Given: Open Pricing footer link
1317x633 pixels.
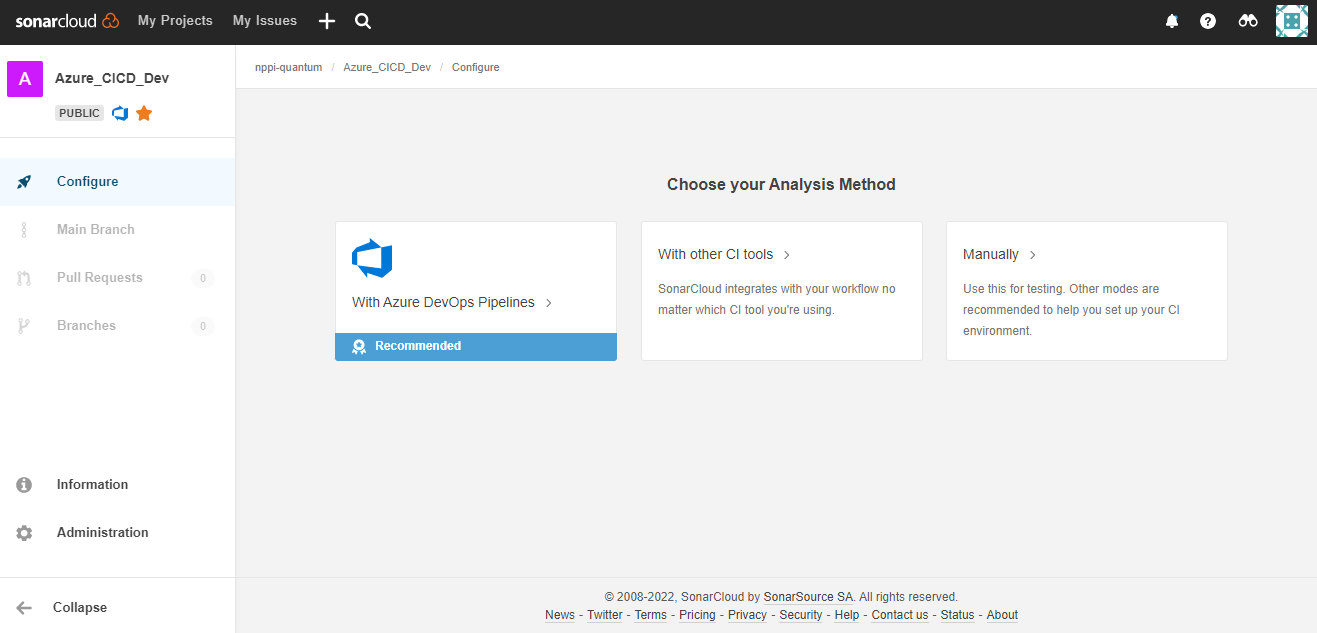Looking at the screenshot, I should (697, 615).
